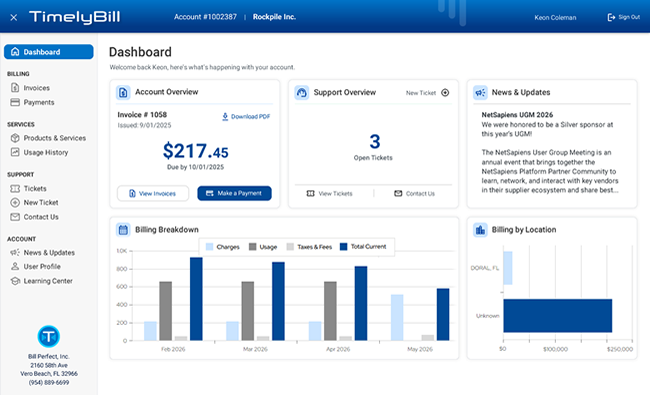Click the Bill Perfect round T logo
Image resolution: width=650 pixels, height=395 pixels.
49,337
